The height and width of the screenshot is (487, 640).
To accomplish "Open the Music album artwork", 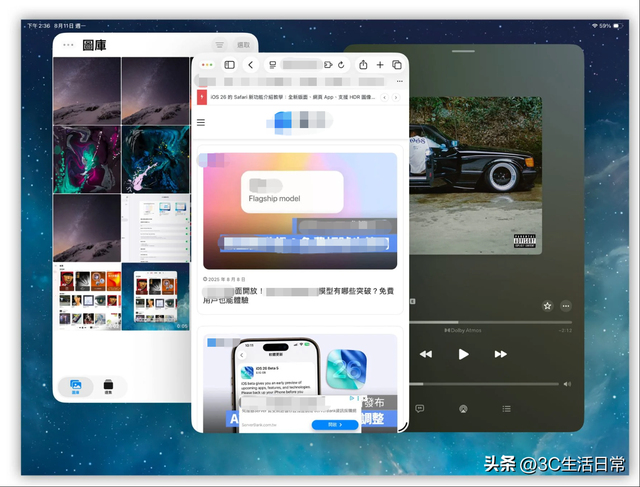I will tap(476, 176).
